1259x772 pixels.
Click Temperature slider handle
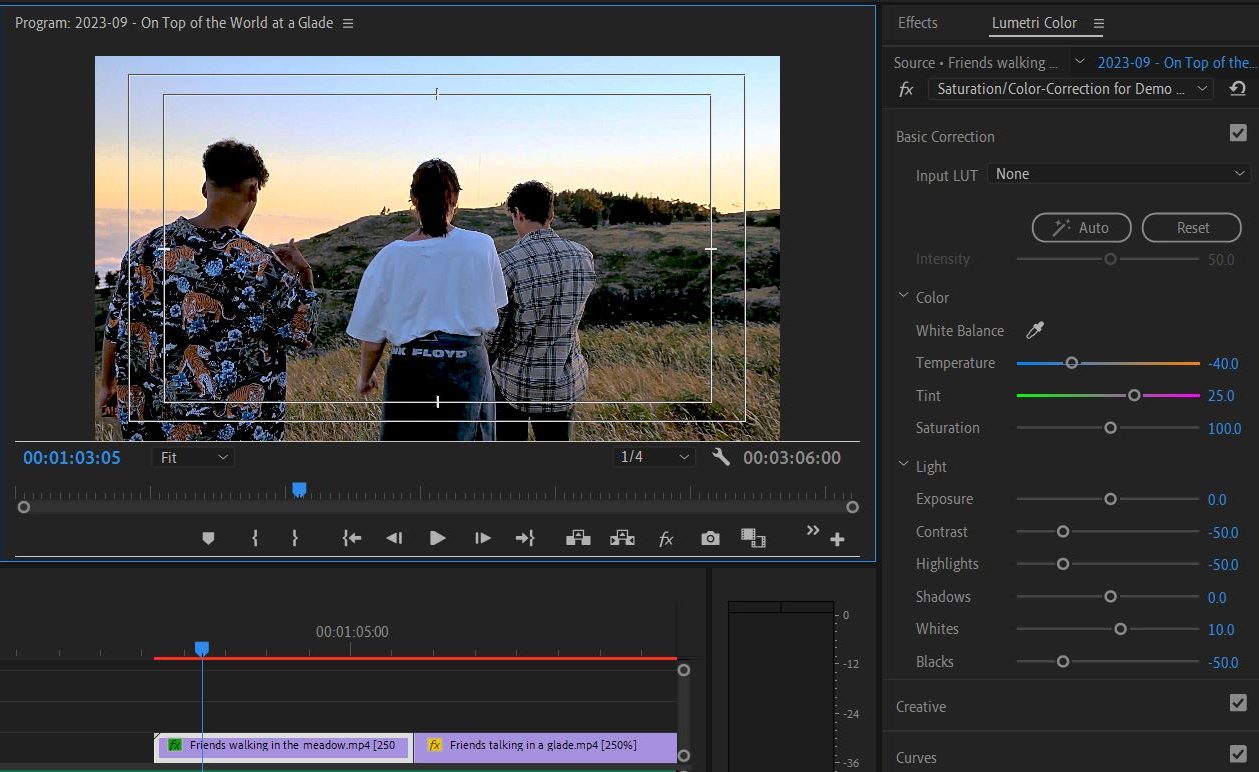click(x=1072, y=363)
